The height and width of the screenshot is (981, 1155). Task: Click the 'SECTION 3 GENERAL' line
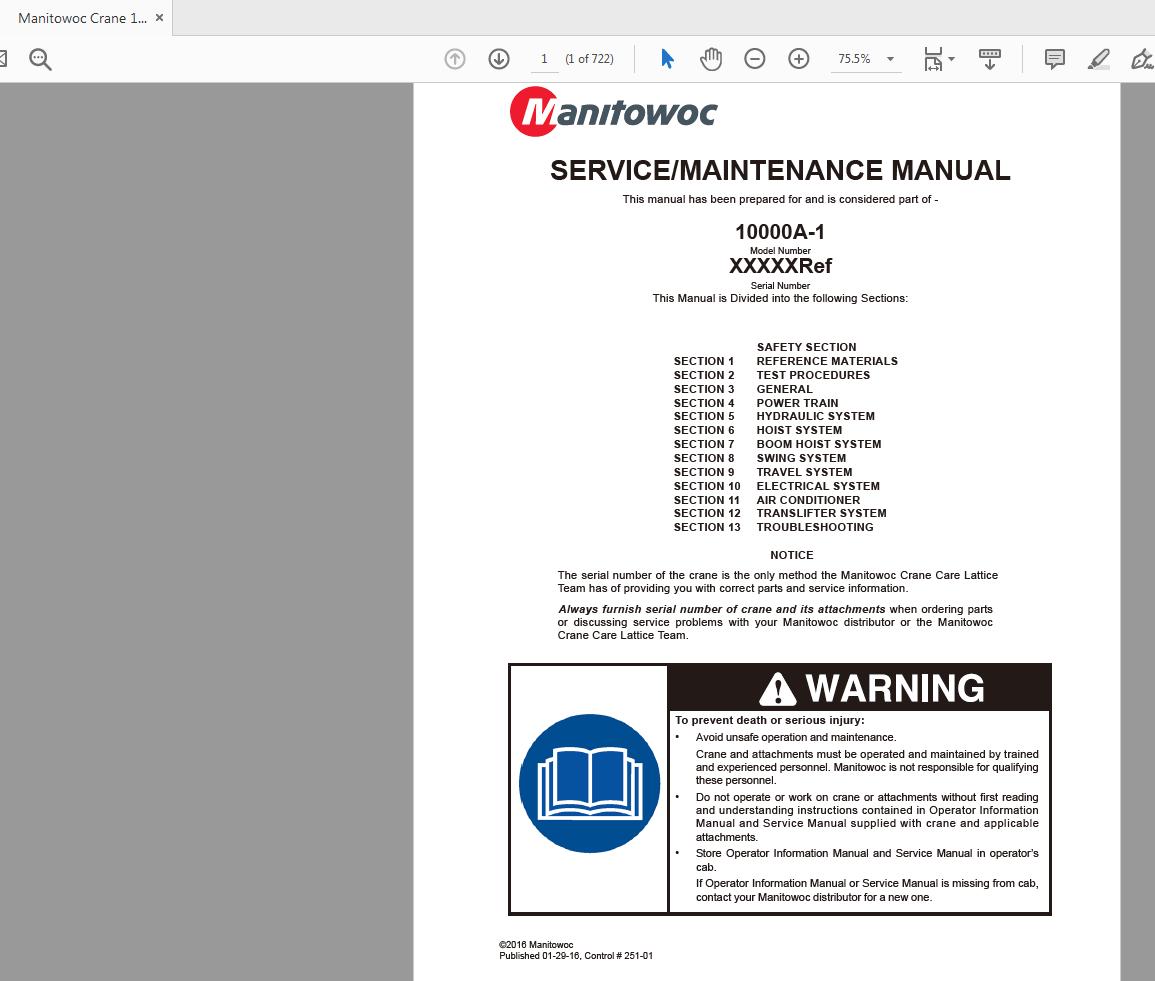743,389
